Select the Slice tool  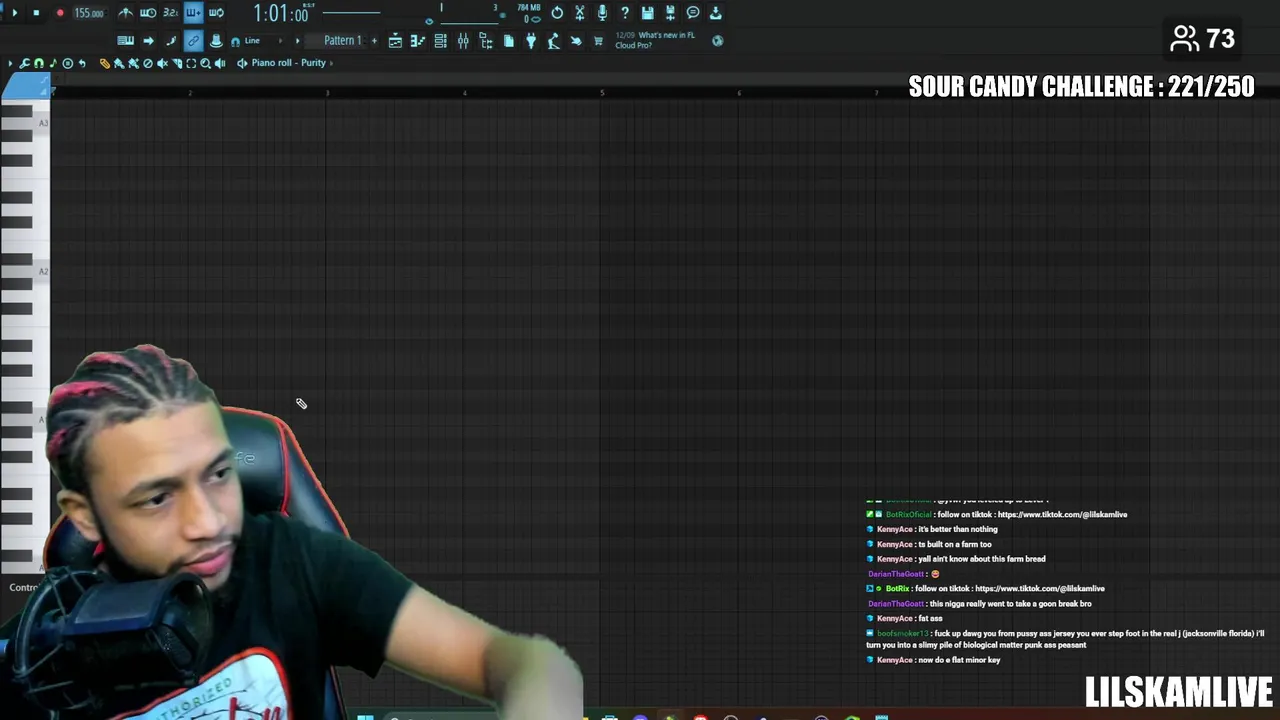click(x=177, y=63)
